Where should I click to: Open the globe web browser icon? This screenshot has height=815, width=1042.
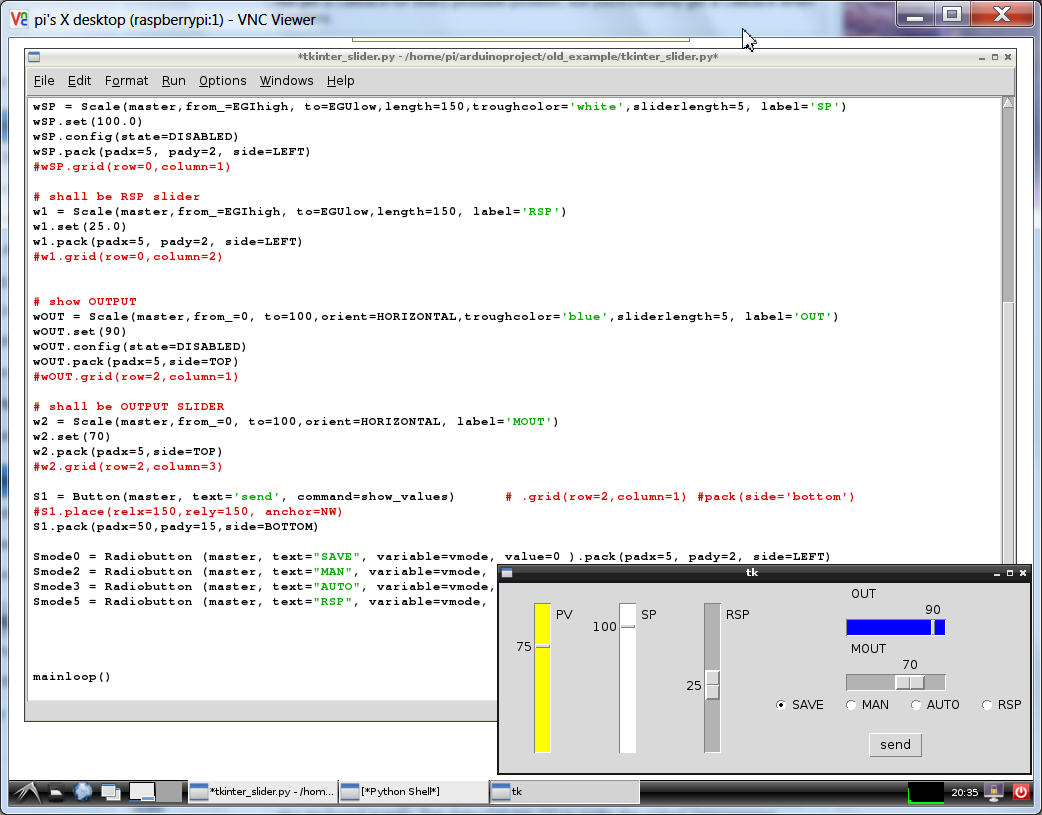click(83, 792)
